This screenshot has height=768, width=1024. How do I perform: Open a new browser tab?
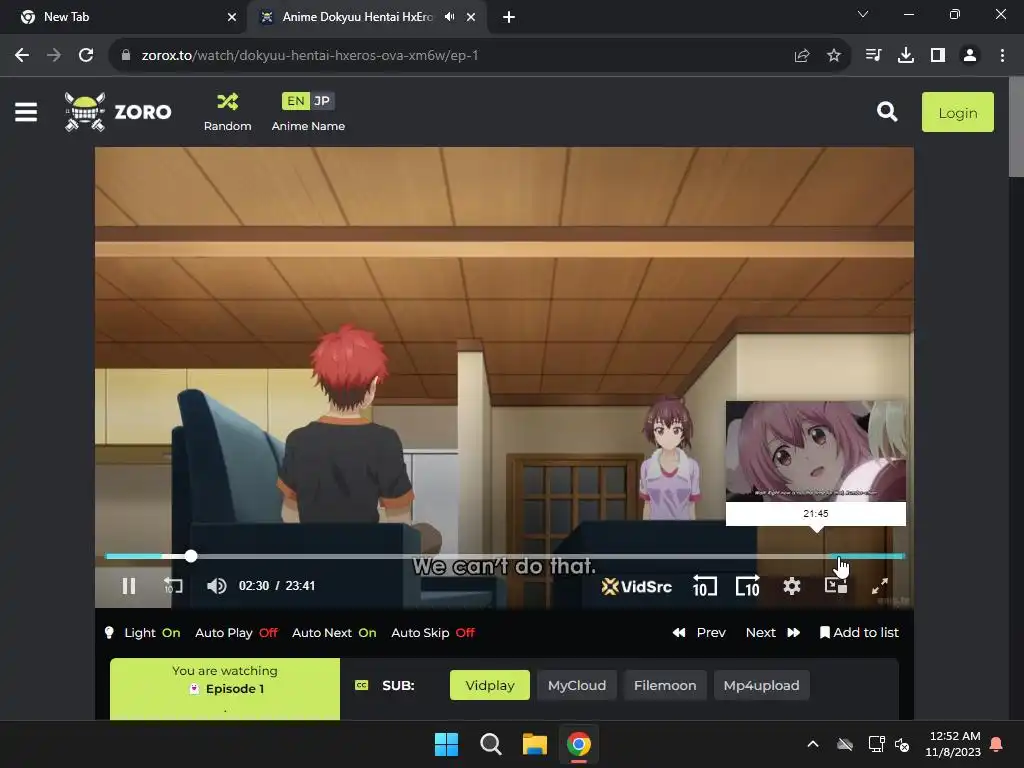(509, 18)
